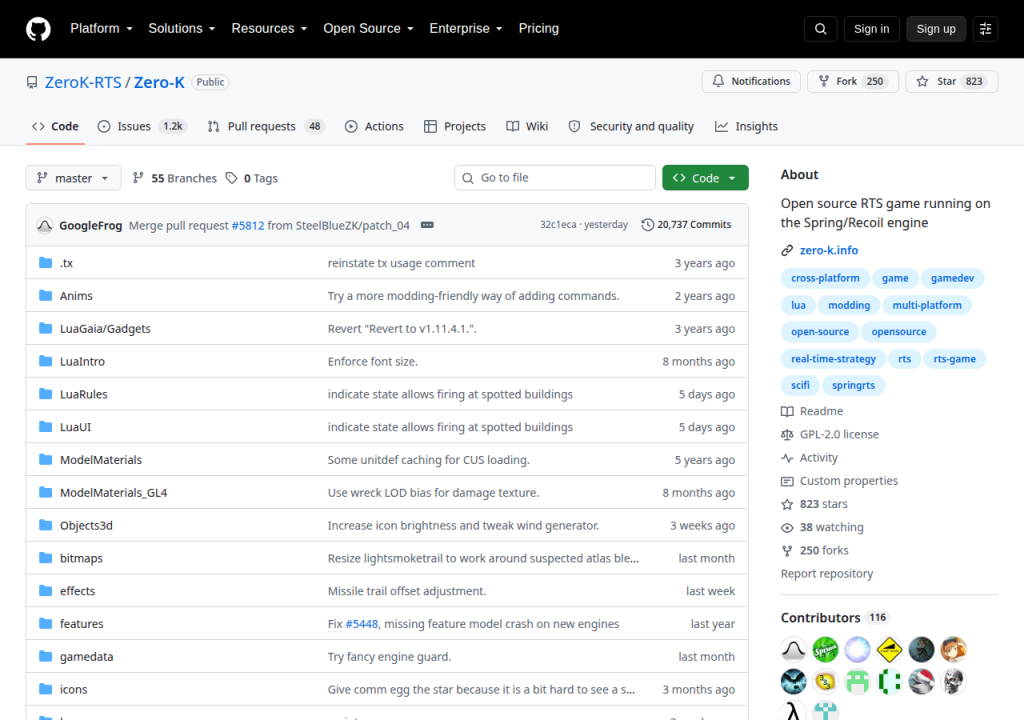This screenshot has height=720, width=1024.
Task: Click the gamedata folder icon
Action: pos(45,656)
